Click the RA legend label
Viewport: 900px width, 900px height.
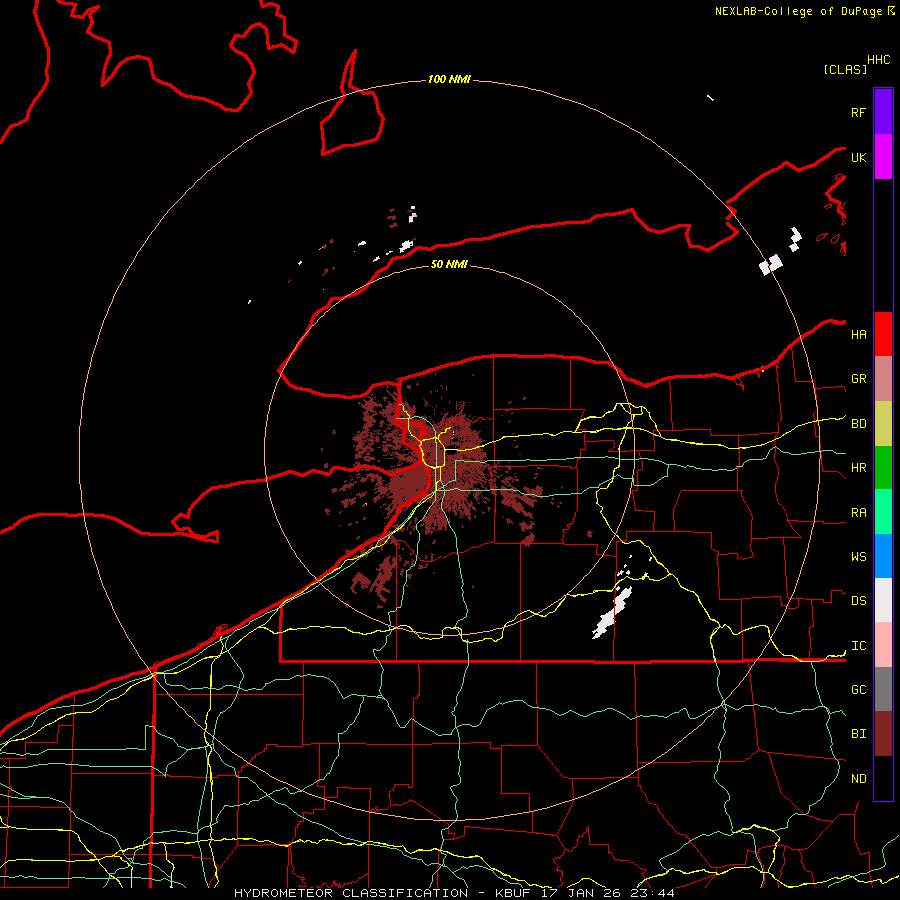859,513
